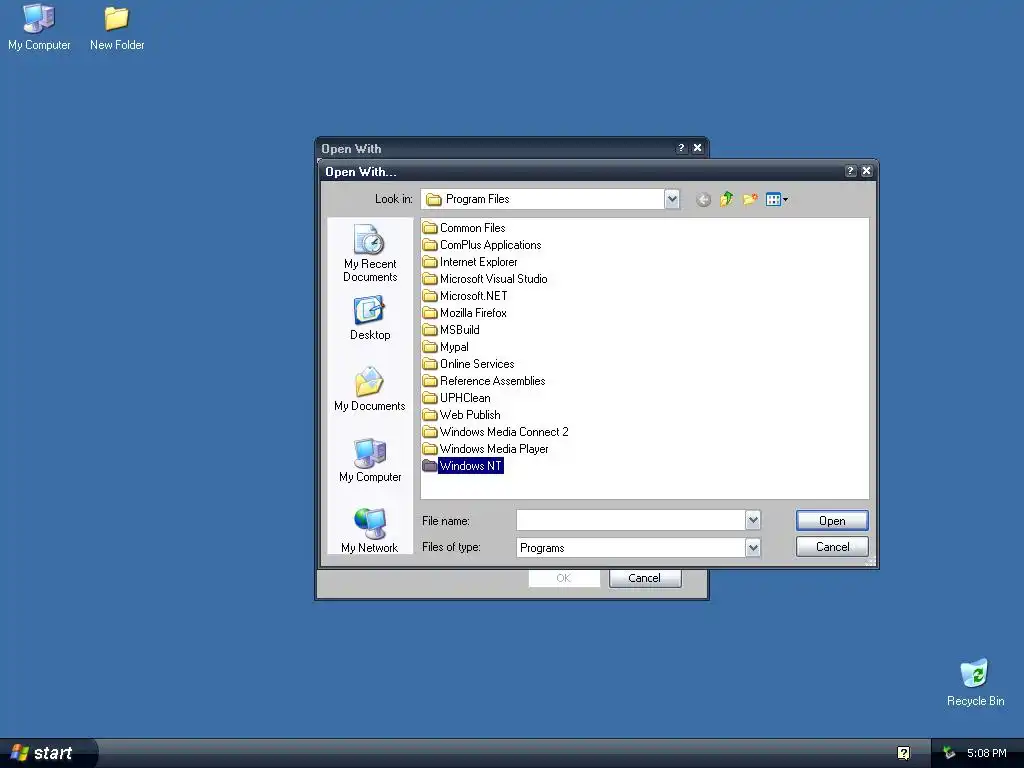Select the MSBuild folder icon

click(429, 330)
